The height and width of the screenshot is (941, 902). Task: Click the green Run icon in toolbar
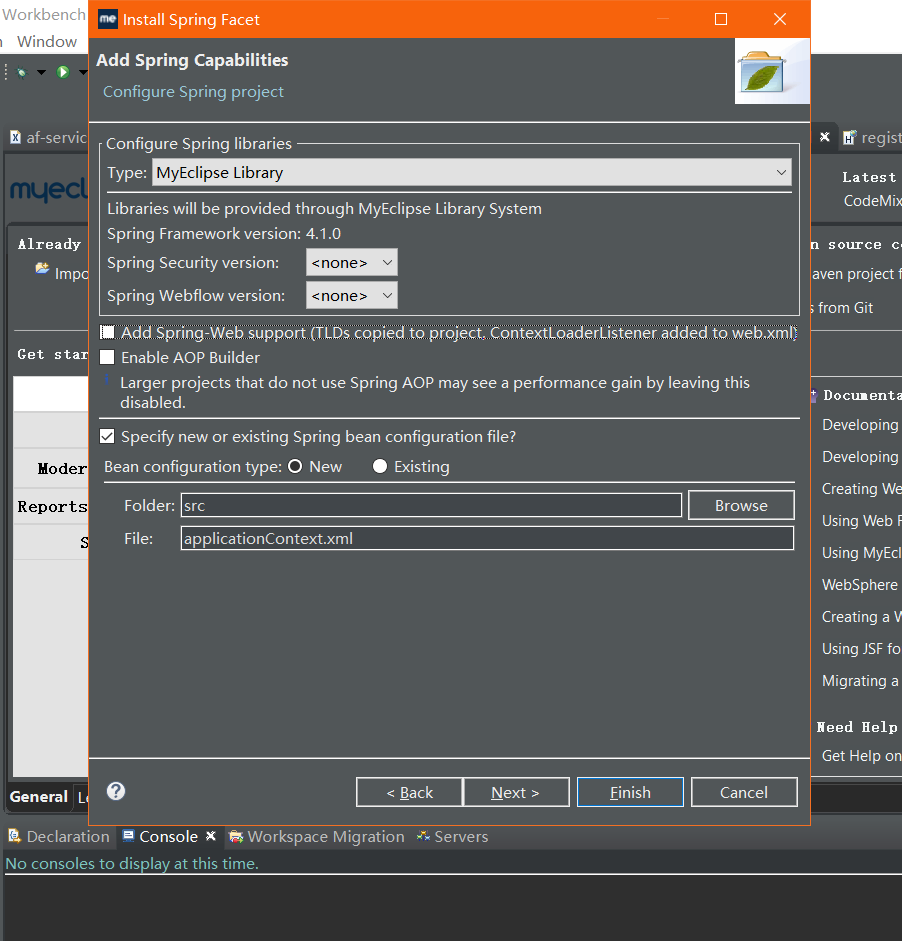(x=63, y=72)
